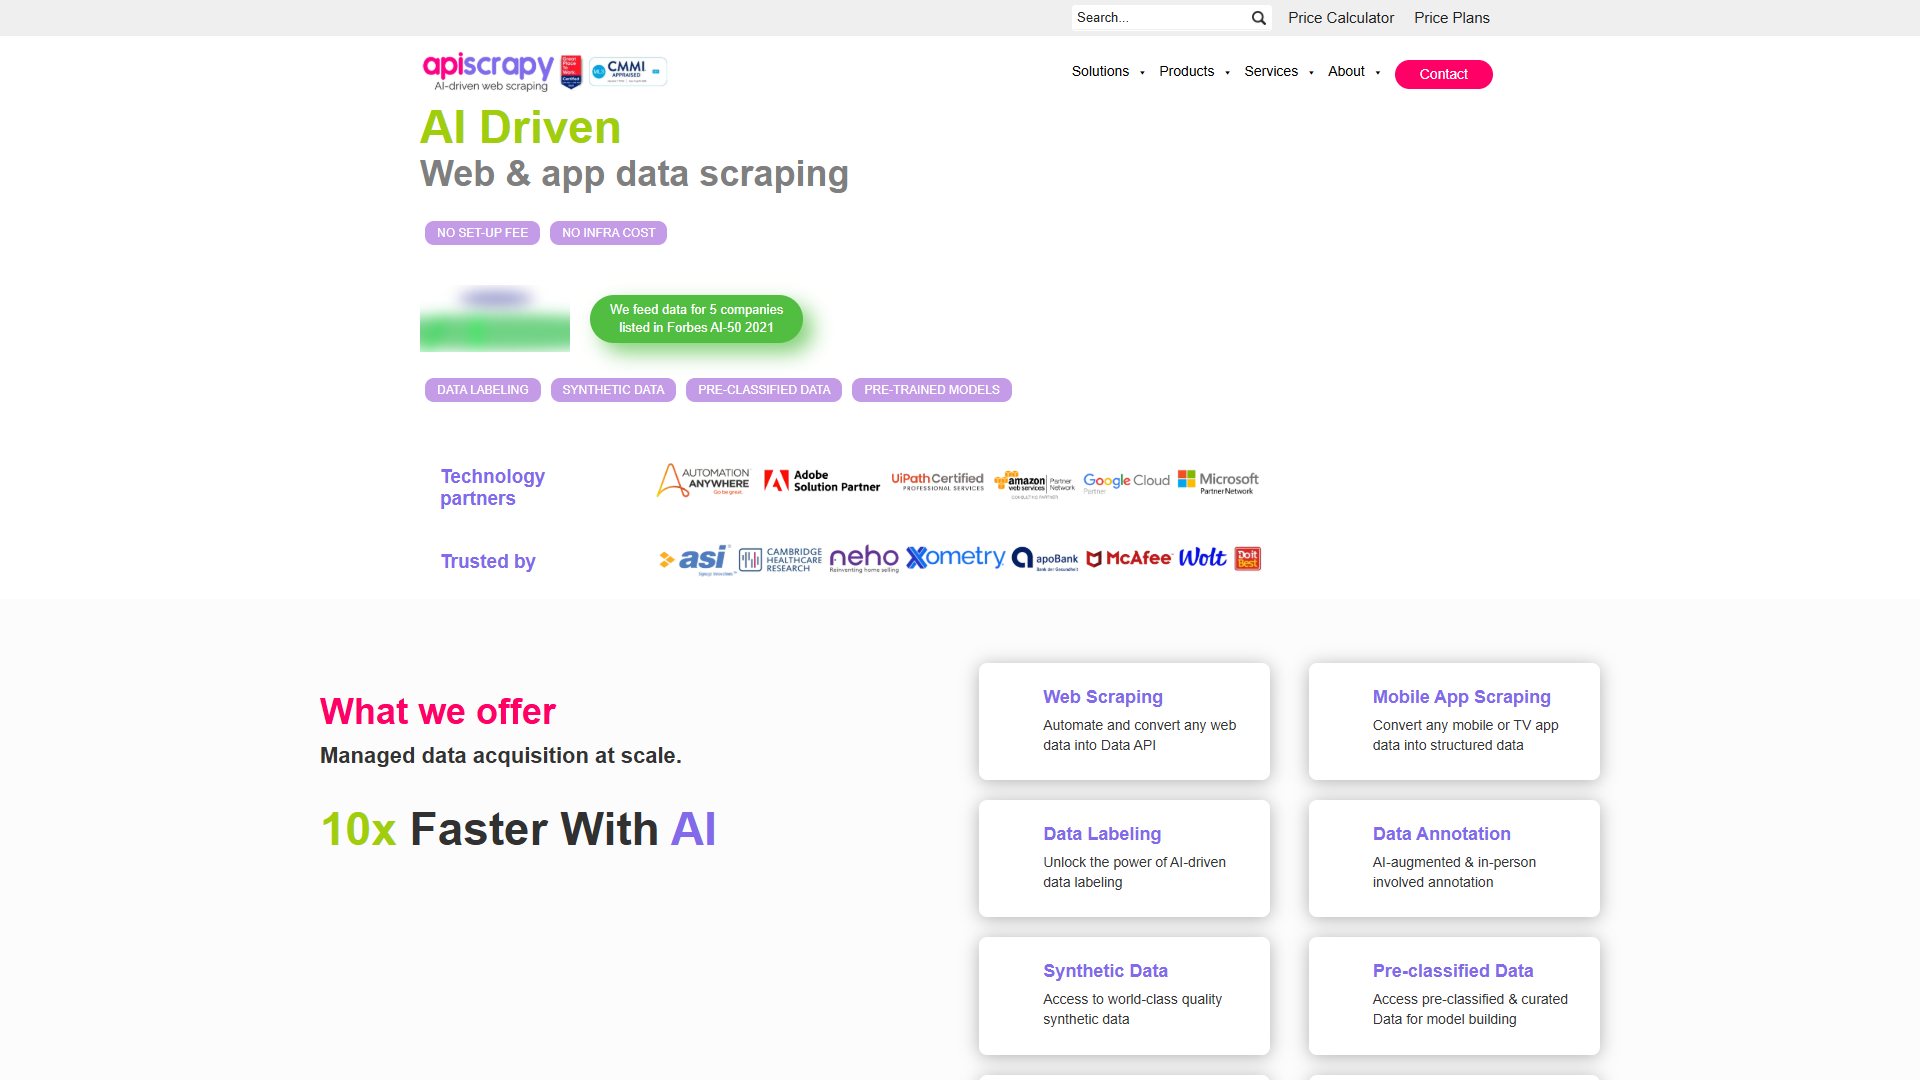This screenshot has height=1080, width=1920.
Task: Click the pink Contact button
Action: [1443, 74]
